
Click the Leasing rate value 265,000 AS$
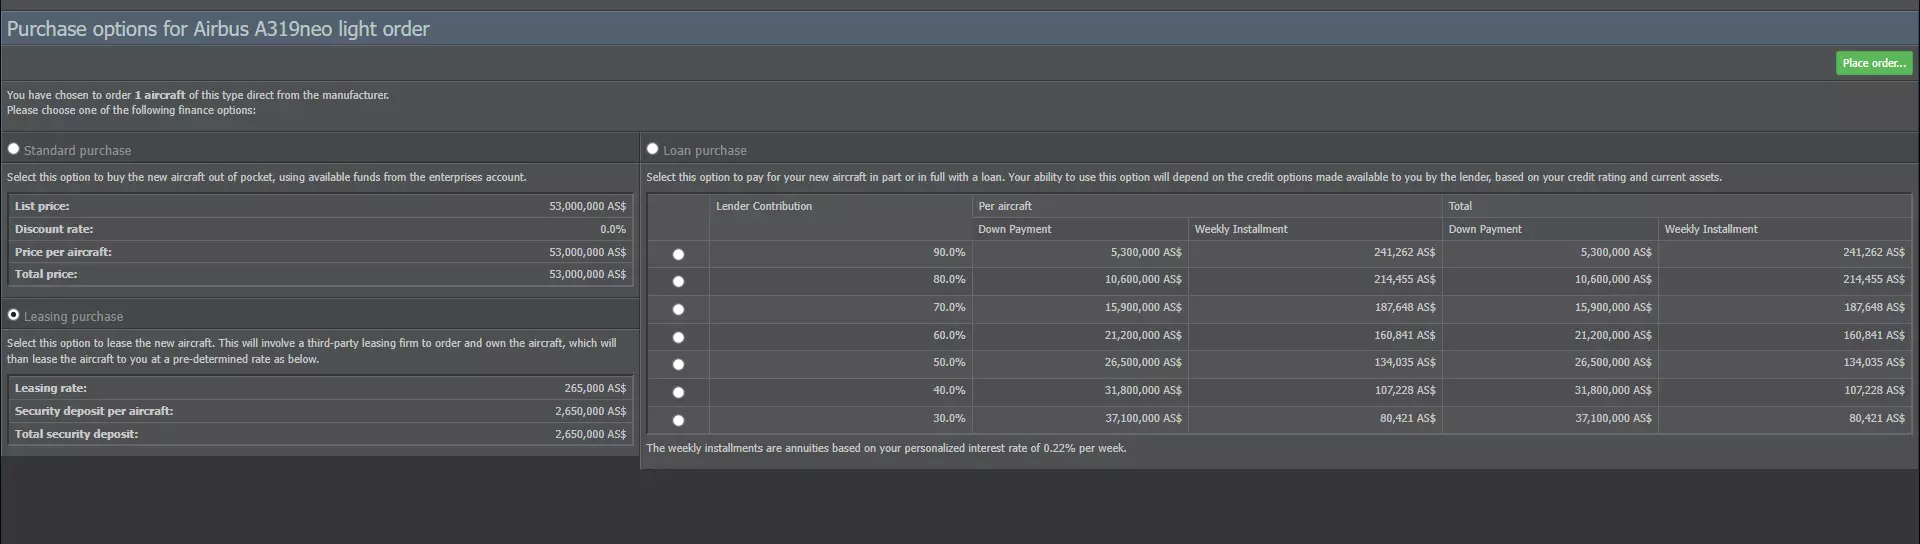(x=595, y=388)
